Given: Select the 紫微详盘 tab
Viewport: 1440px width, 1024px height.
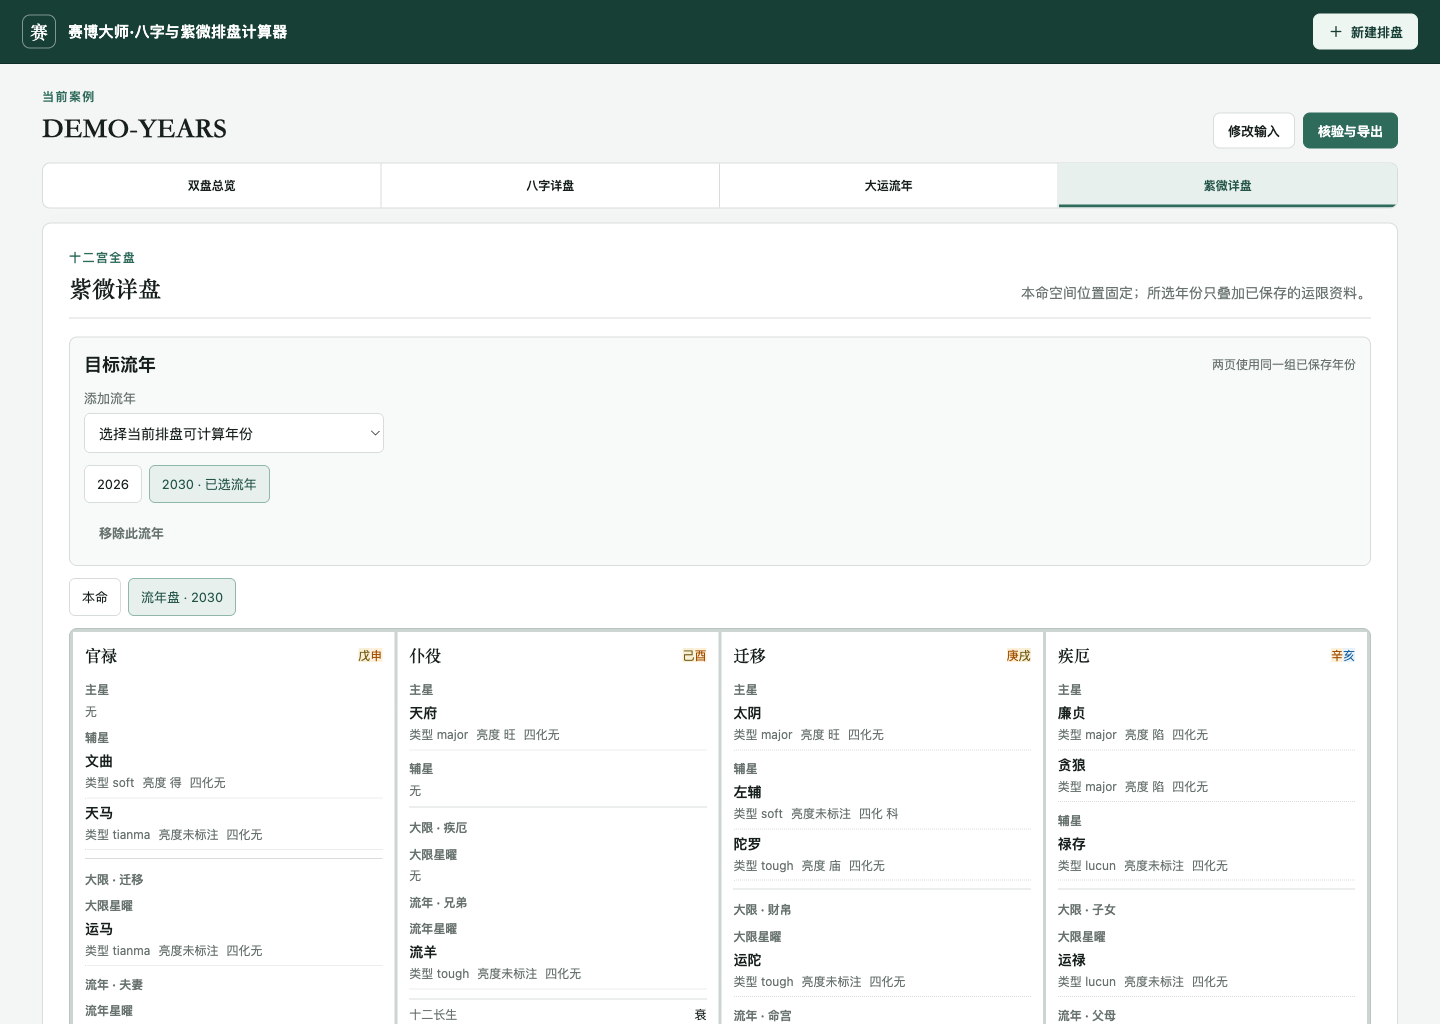Looking at the screenshot, I should [1228, 186].
